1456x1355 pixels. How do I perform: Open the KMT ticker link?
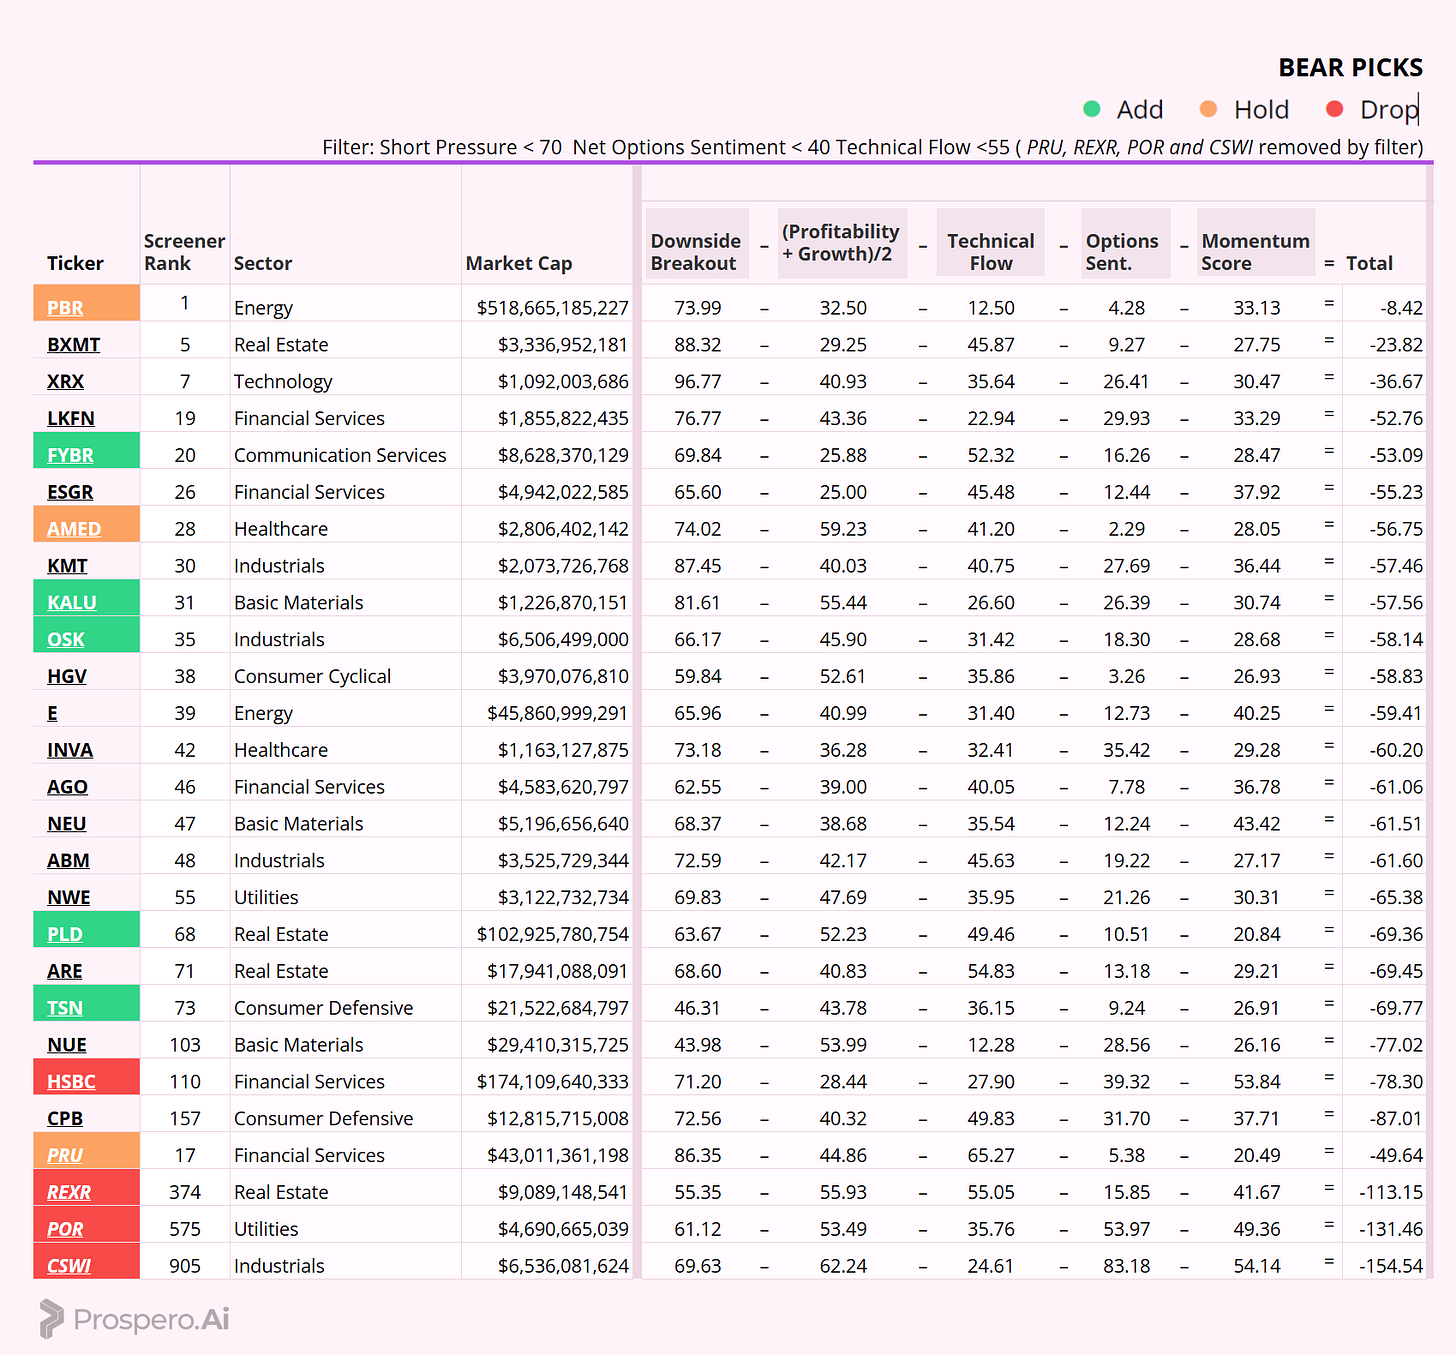pyautogui.click(x=67, y=567)
